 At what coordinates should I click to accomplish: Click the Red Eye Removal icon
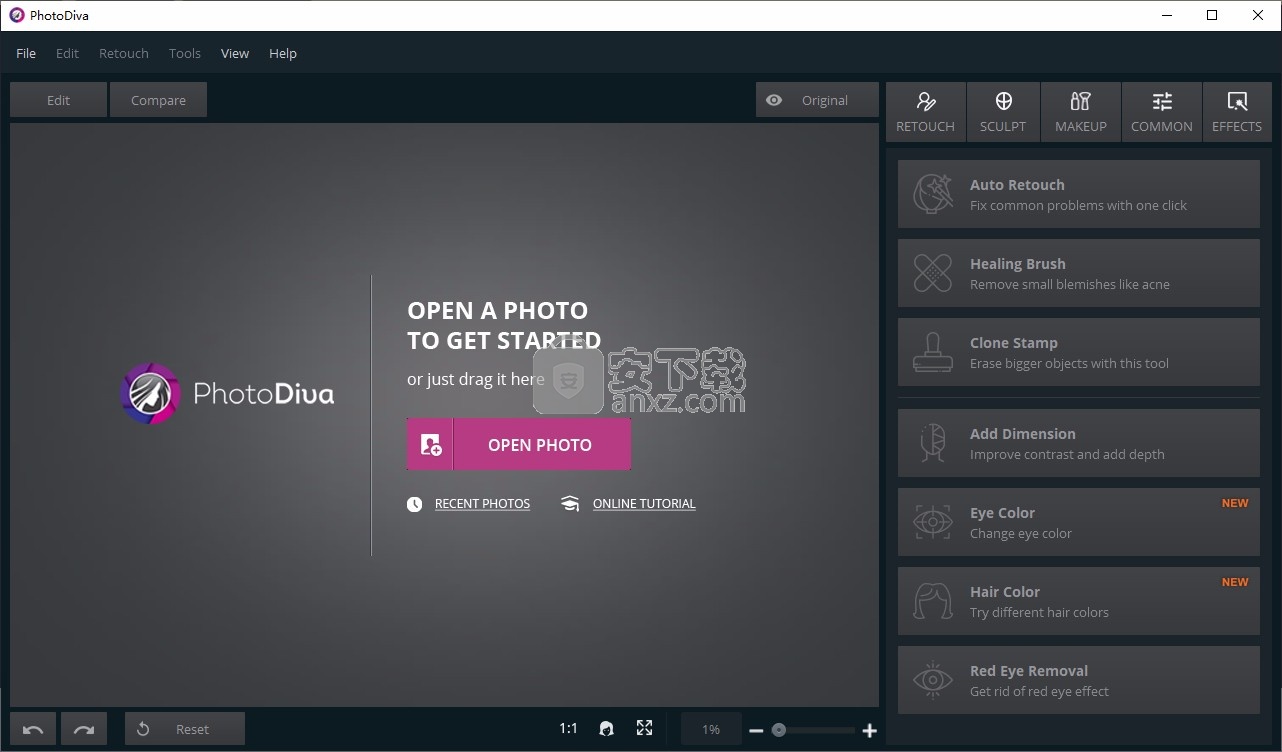pyautogui.click(x=932, y=680)
